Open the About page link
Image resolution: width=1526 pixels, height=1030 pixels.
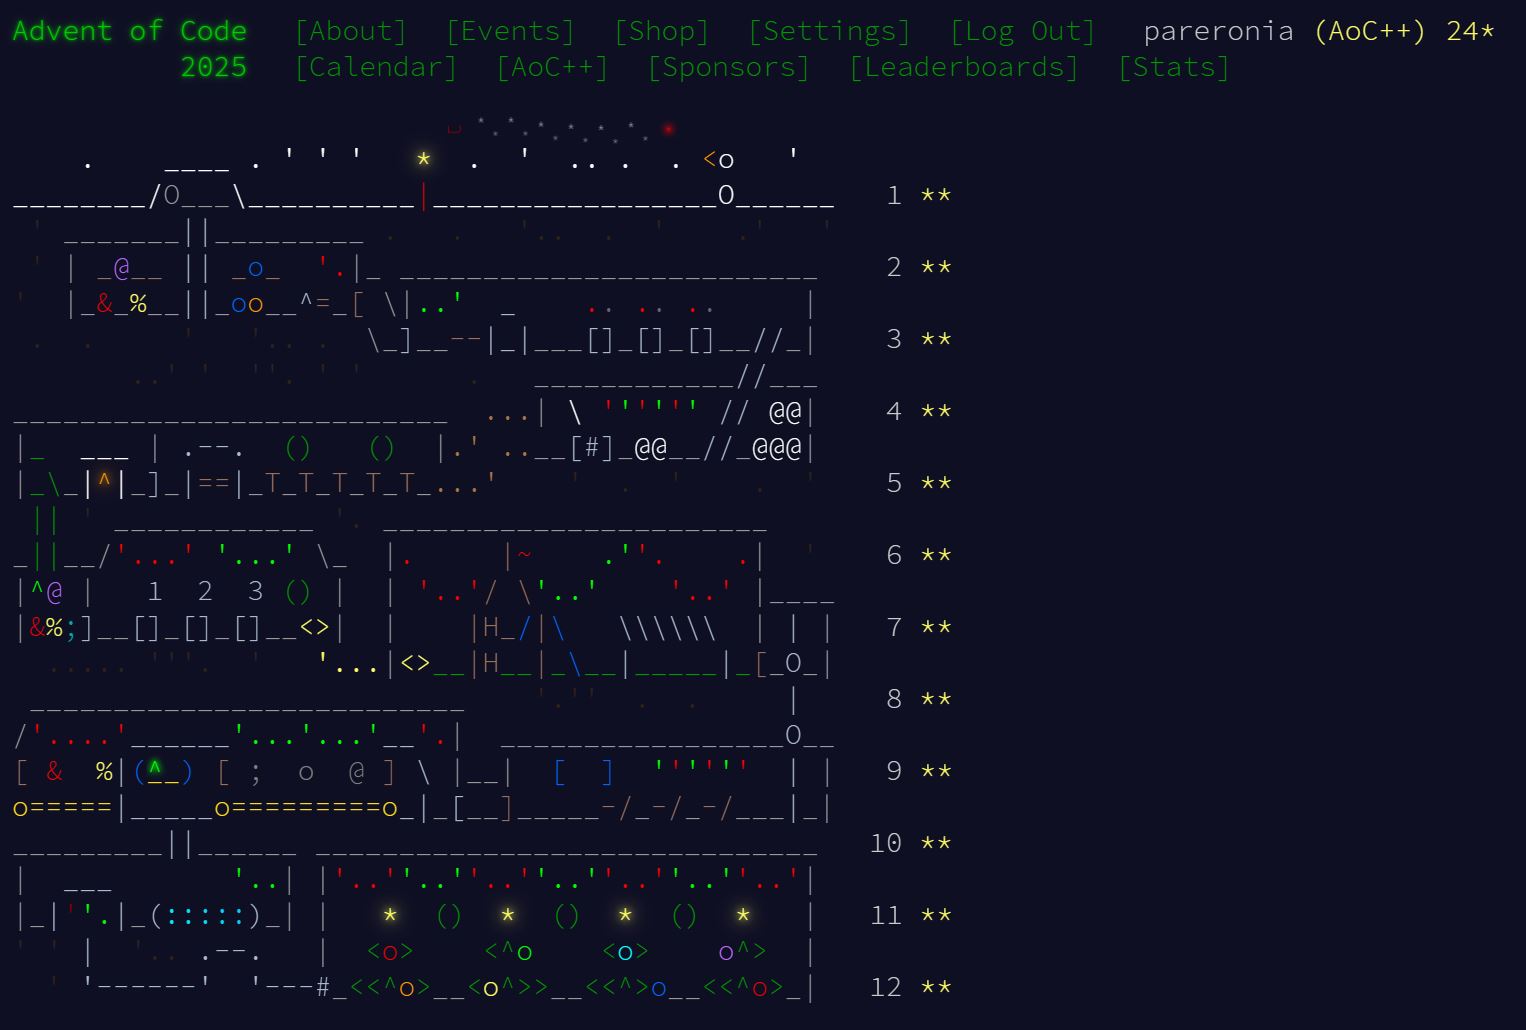point(351,31)
